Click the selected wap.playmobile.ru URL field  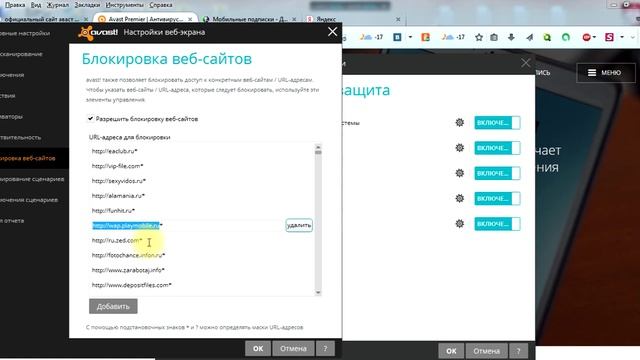pos(187,225)
